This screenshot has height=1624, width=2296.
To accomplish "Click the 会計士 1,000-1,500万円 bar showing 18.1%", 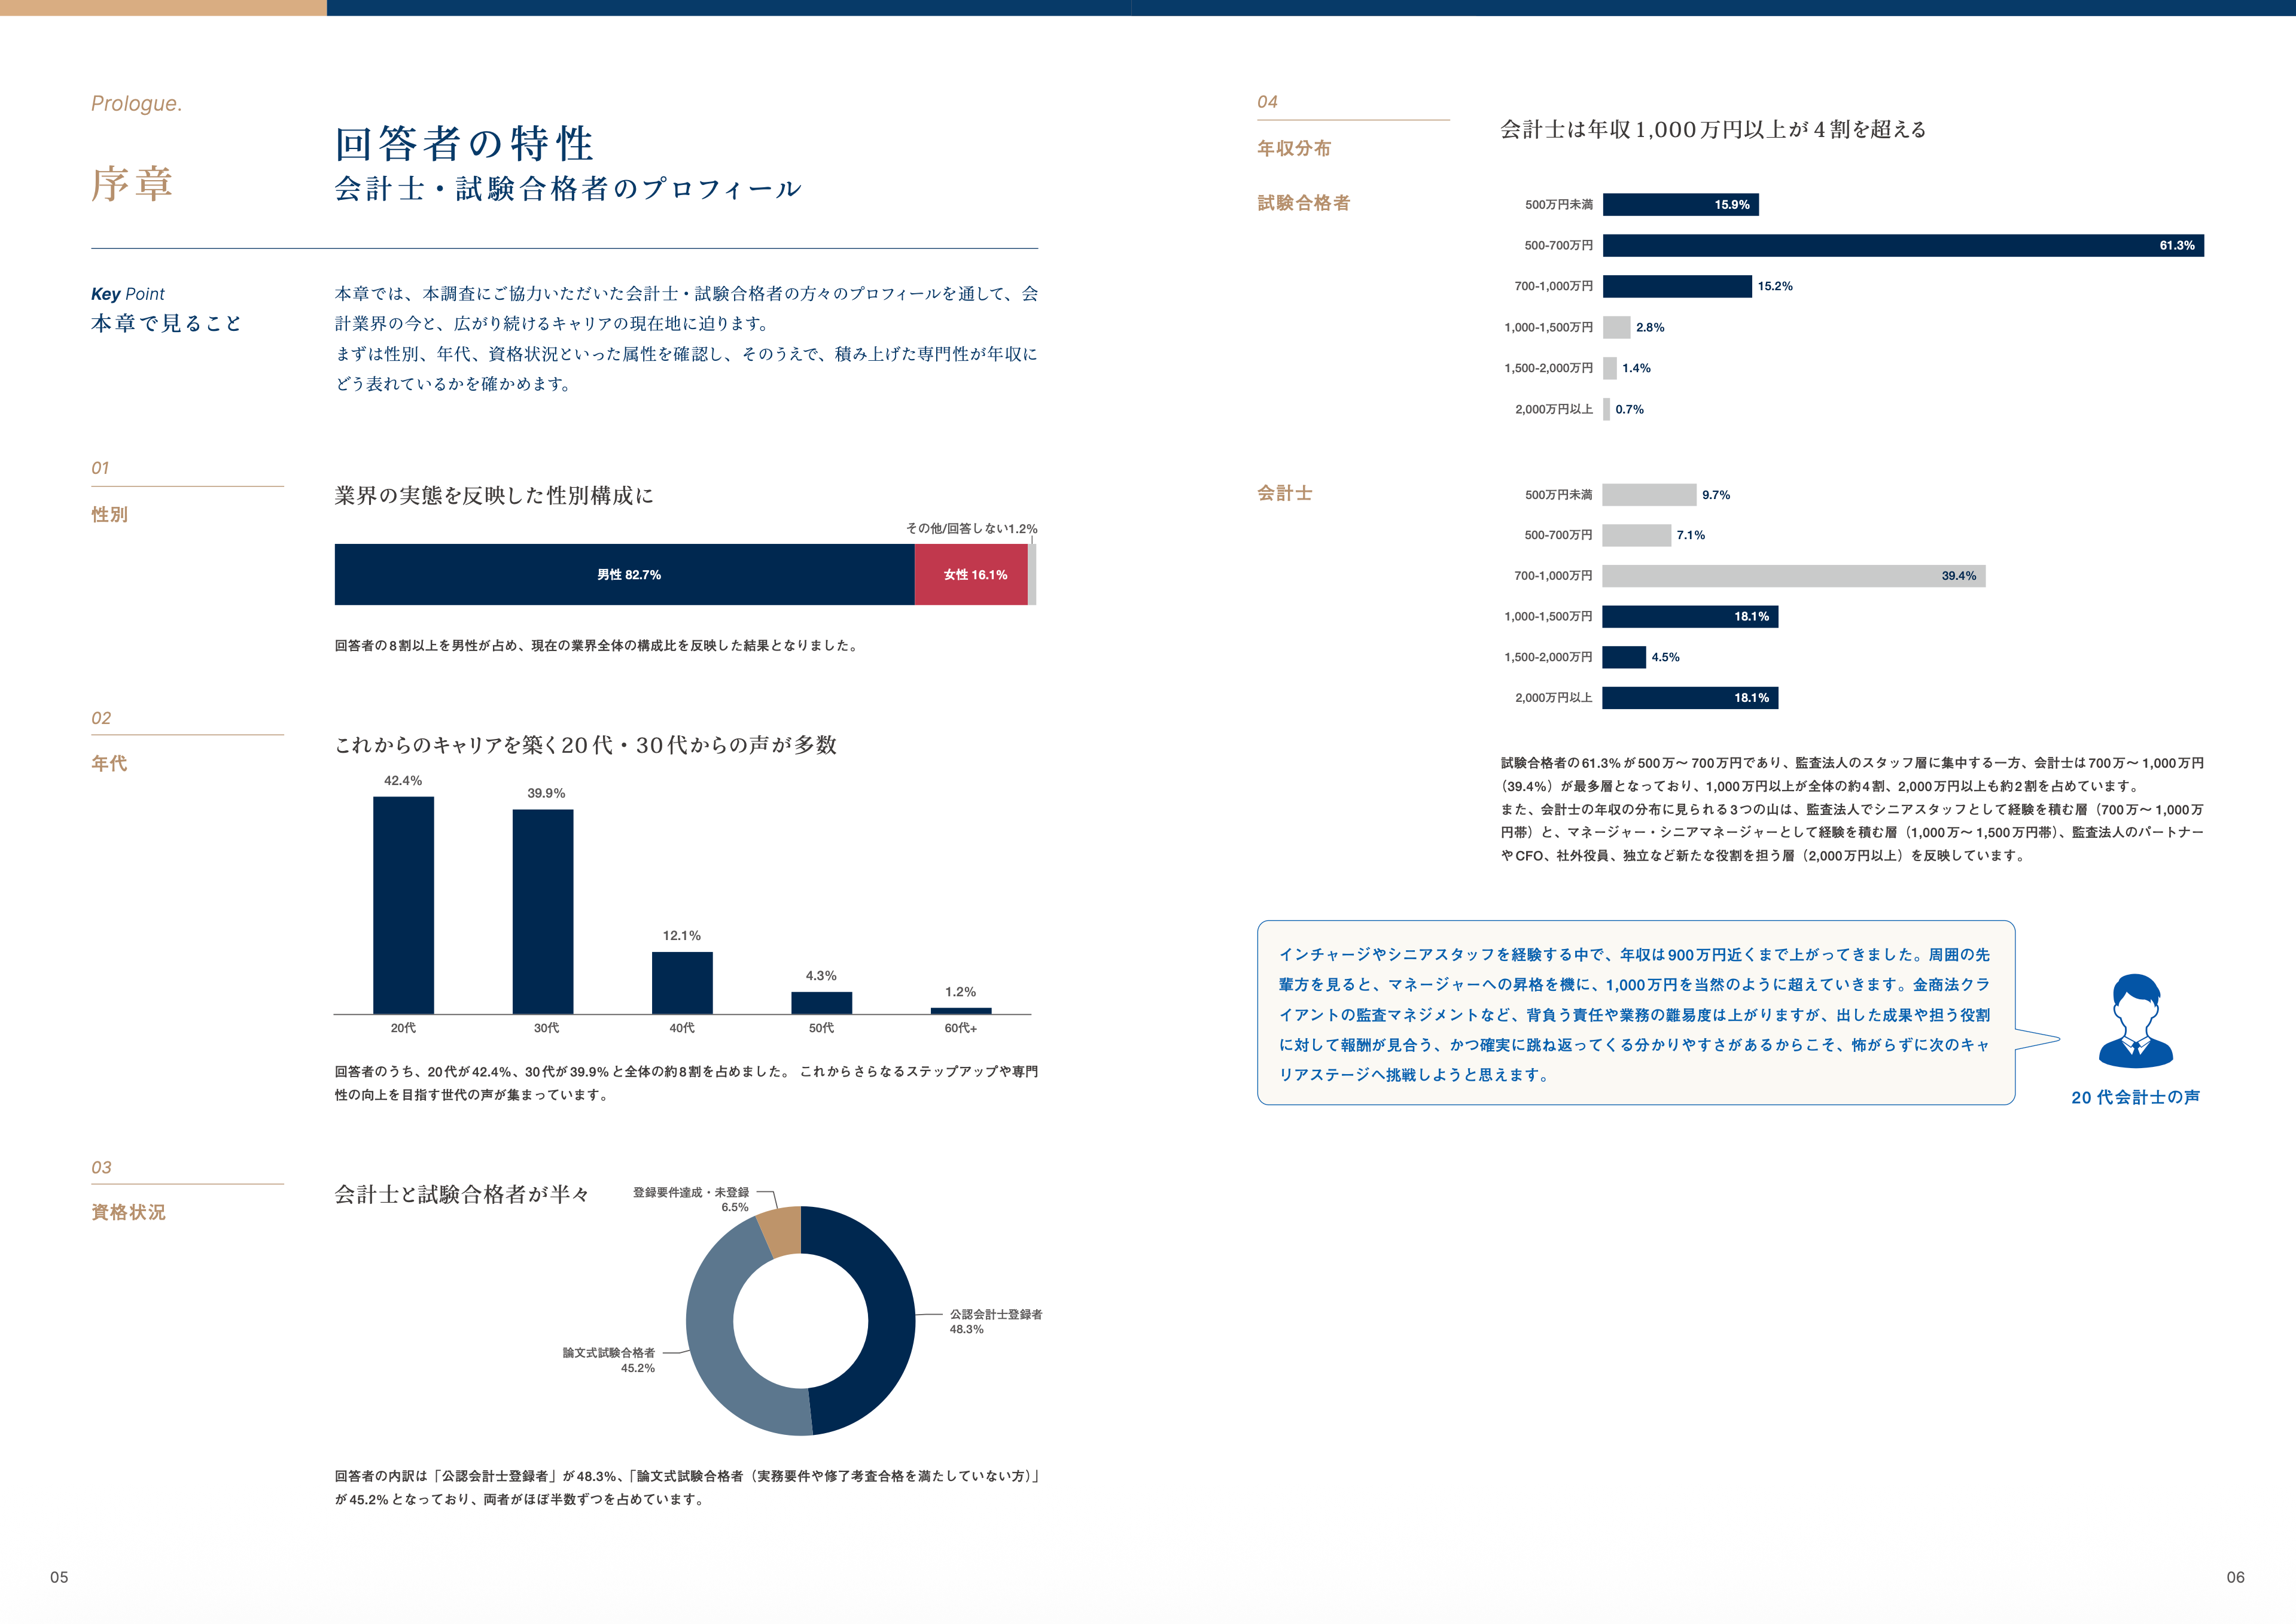I will point(1690,616).
